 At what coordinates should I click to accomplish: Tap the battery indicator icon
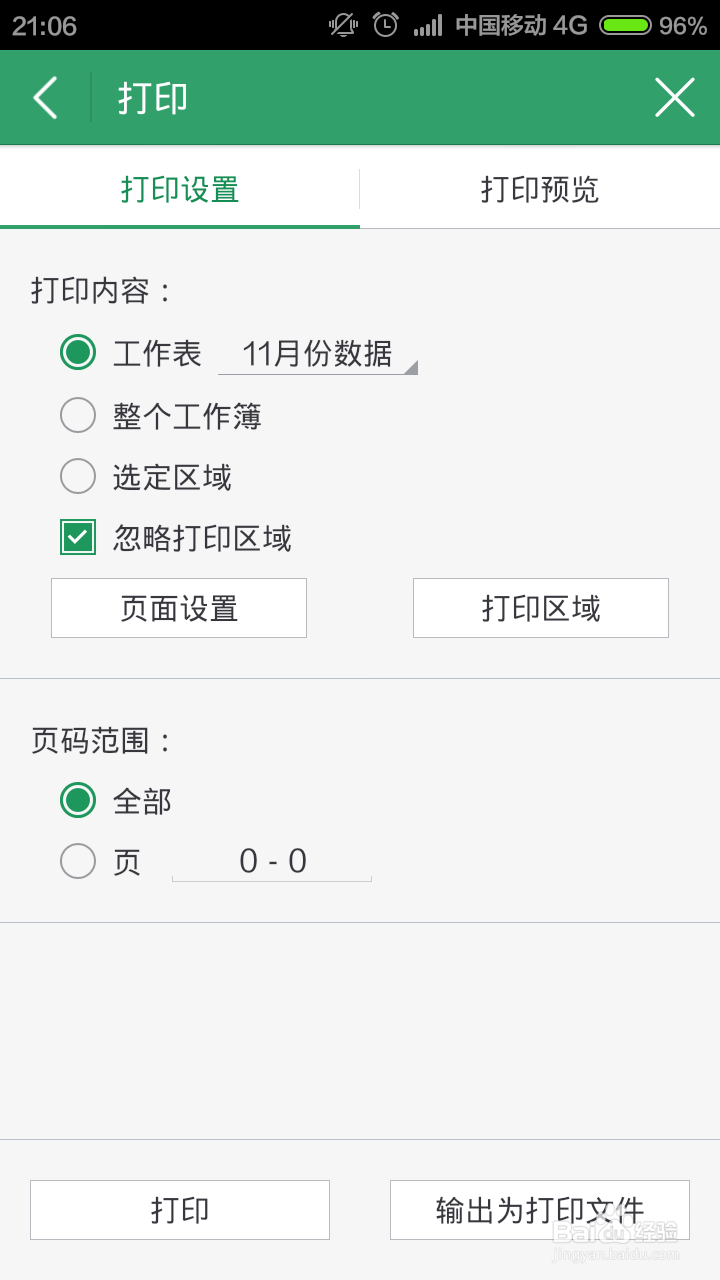click(626, 25)
